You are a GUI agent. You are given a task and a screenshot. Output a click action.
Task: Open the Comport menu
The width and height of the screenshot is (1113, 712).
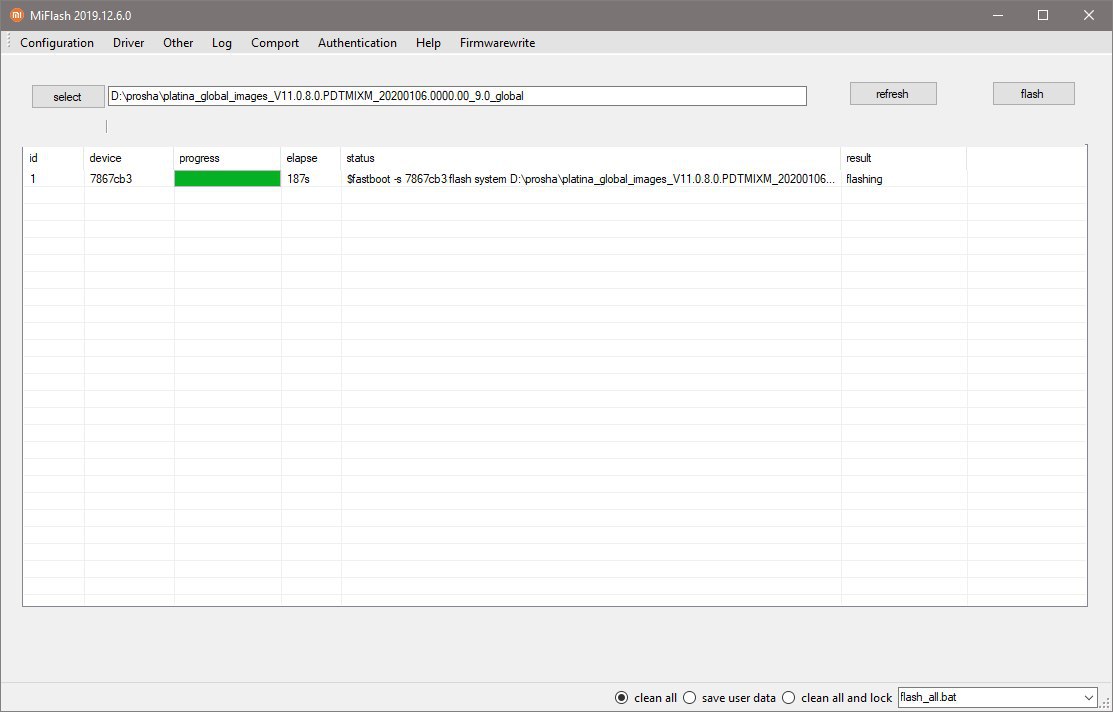click(x=275, y=43)
